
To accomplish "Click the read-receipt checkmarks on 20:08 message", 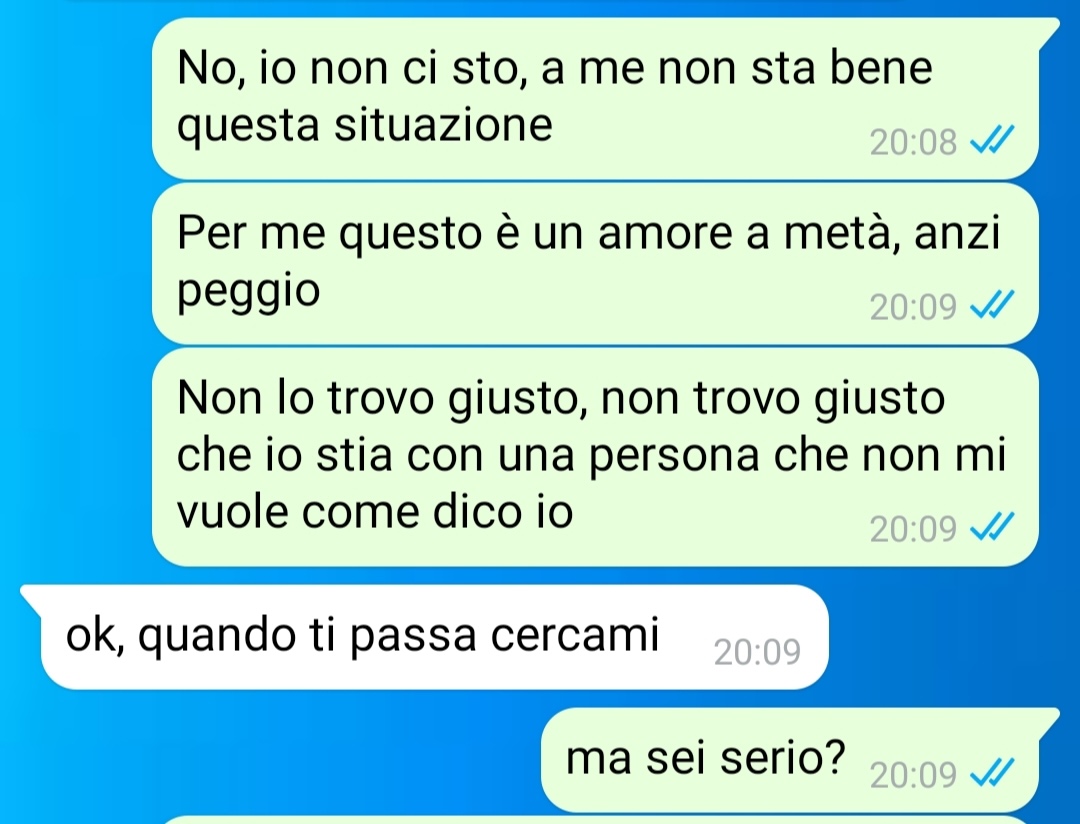I will 992,141.
